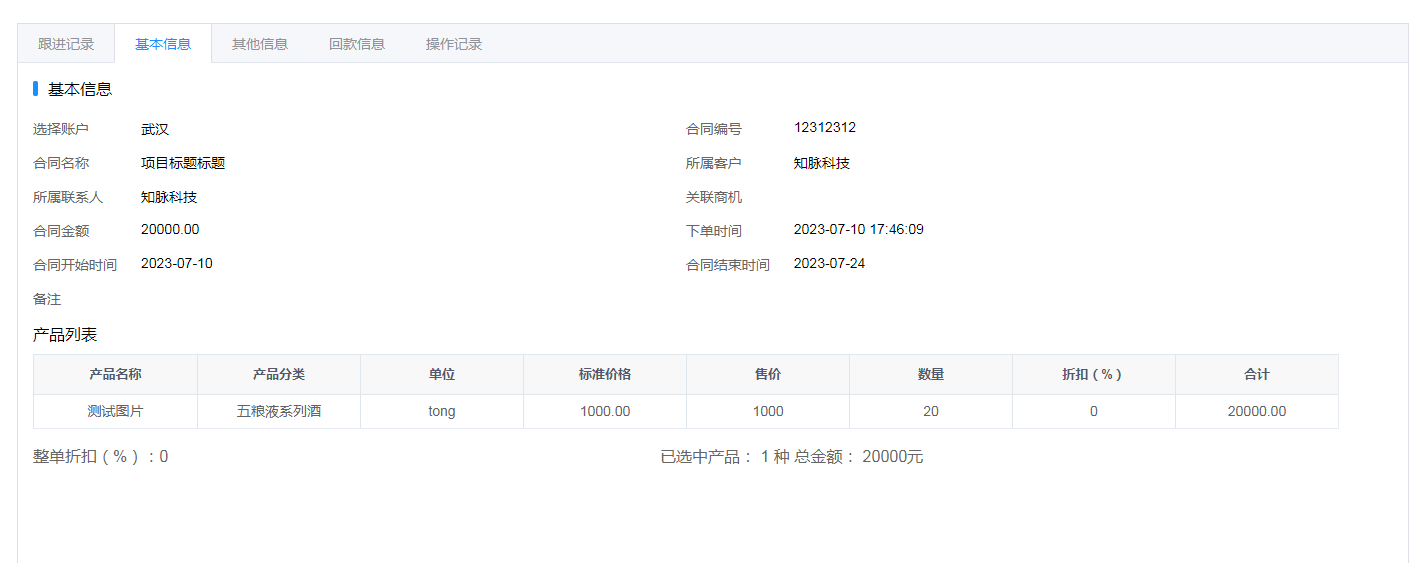Image resolution: width=1417 pixels, height=563 pixels.
Task: Click the 合计 column header
Action: [1256, 374]
